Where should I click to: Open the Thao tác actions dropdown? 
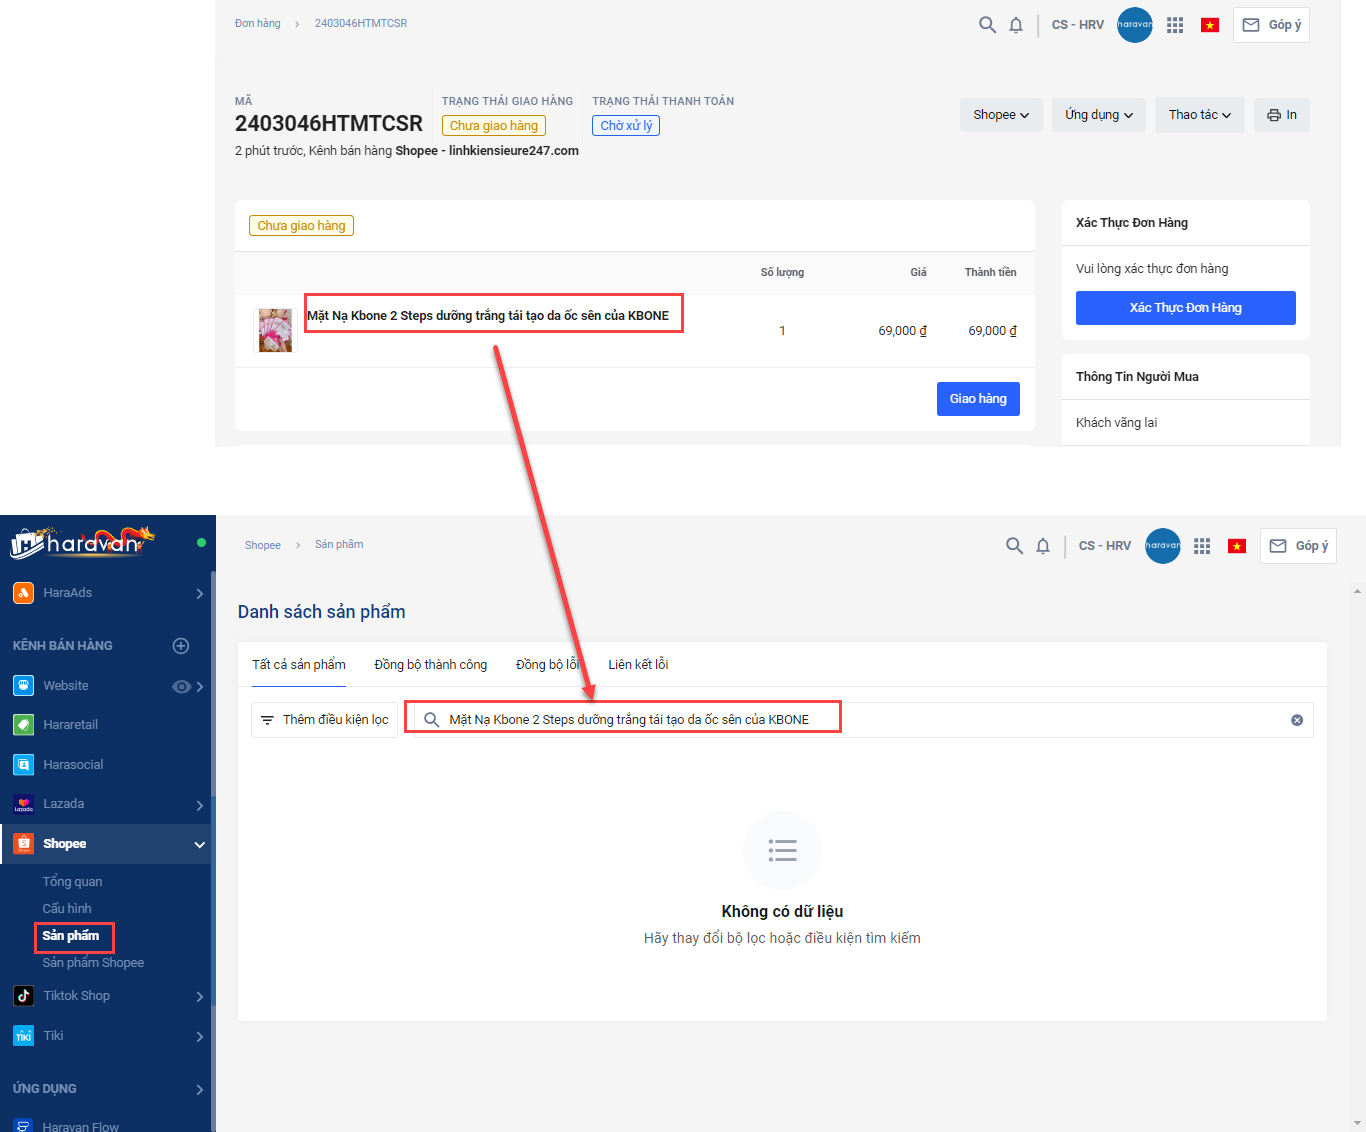coord(1200,115)
